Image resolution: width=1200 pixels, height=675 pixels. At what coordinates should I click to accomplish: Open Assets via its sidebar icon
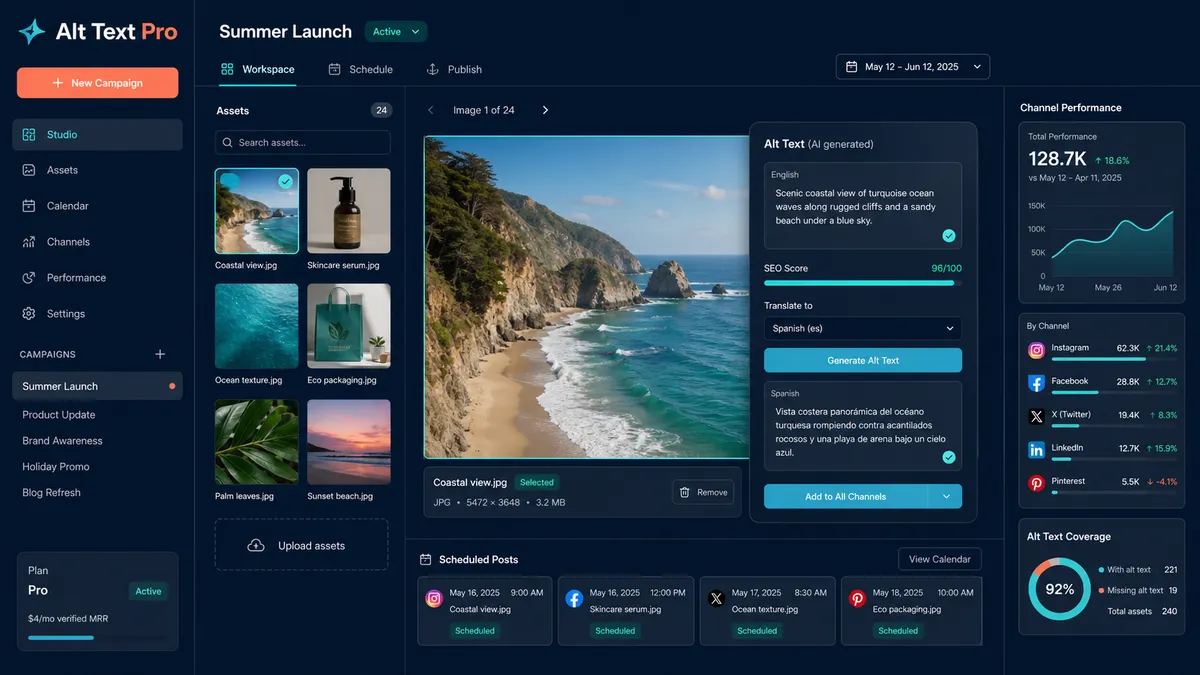(28, 170)
